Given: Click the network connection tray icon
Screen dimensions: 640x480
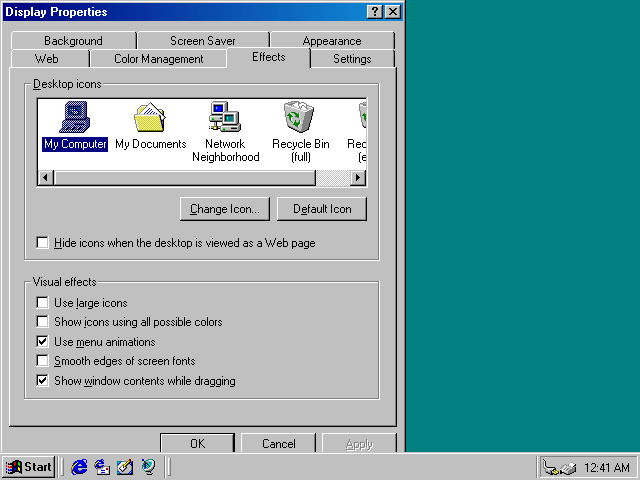Looking at the screenshot, I should pyautogui.click(x=551, y=467).
